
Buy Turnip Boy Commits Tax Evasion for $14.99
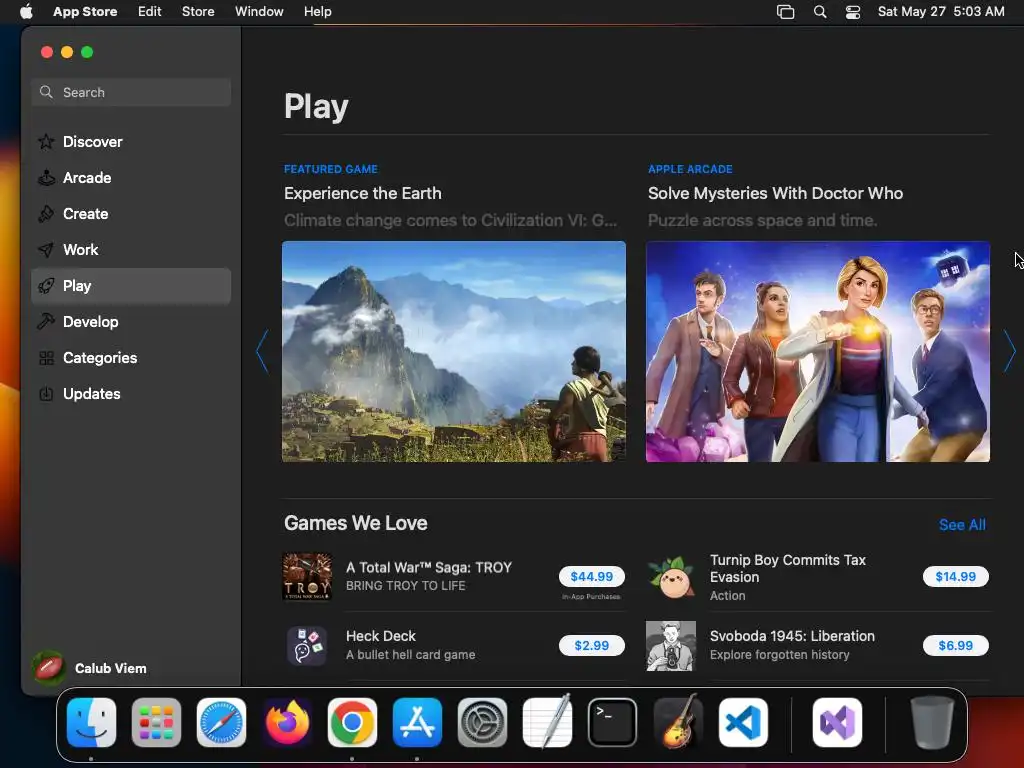tap(955, 577)
